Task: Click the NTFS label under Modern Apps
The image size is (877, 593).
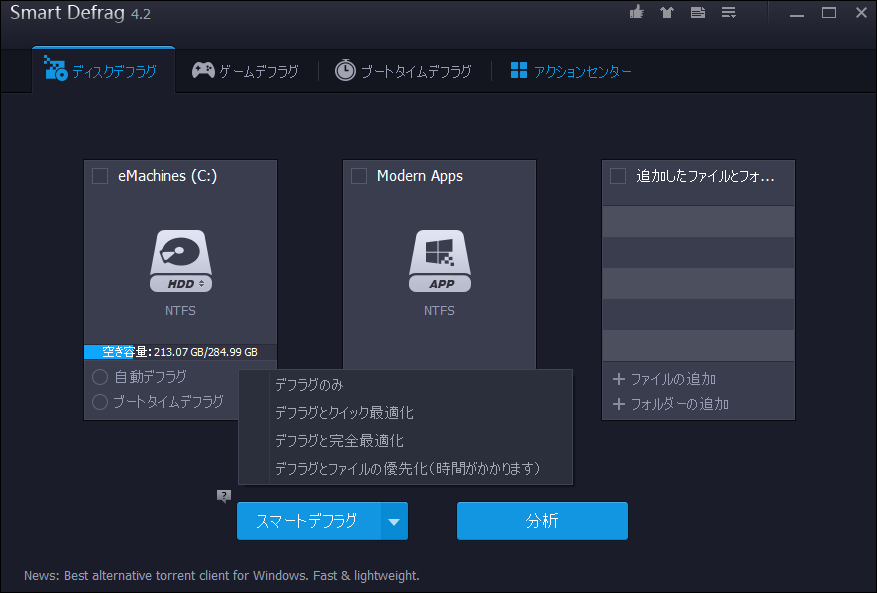Action: (x=439, y=310)
